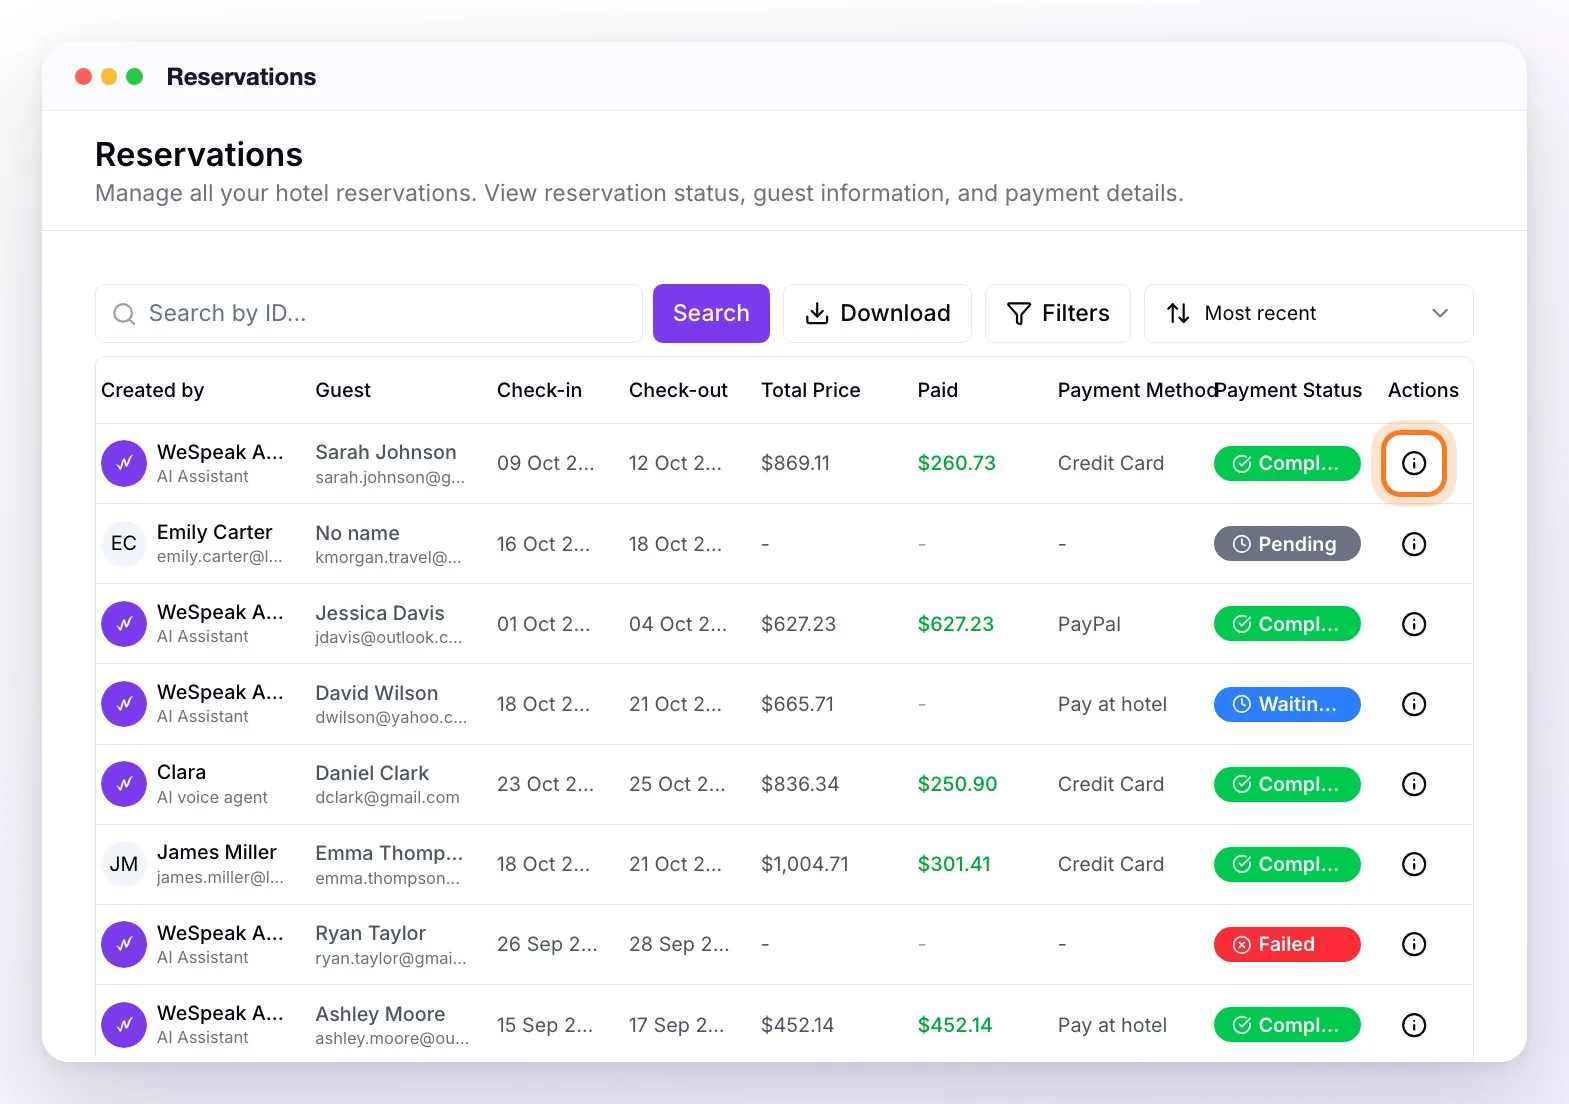Click Completed badge in Daniel Clark row
Viewport: 1569px width, 1104px height.
1287,784
